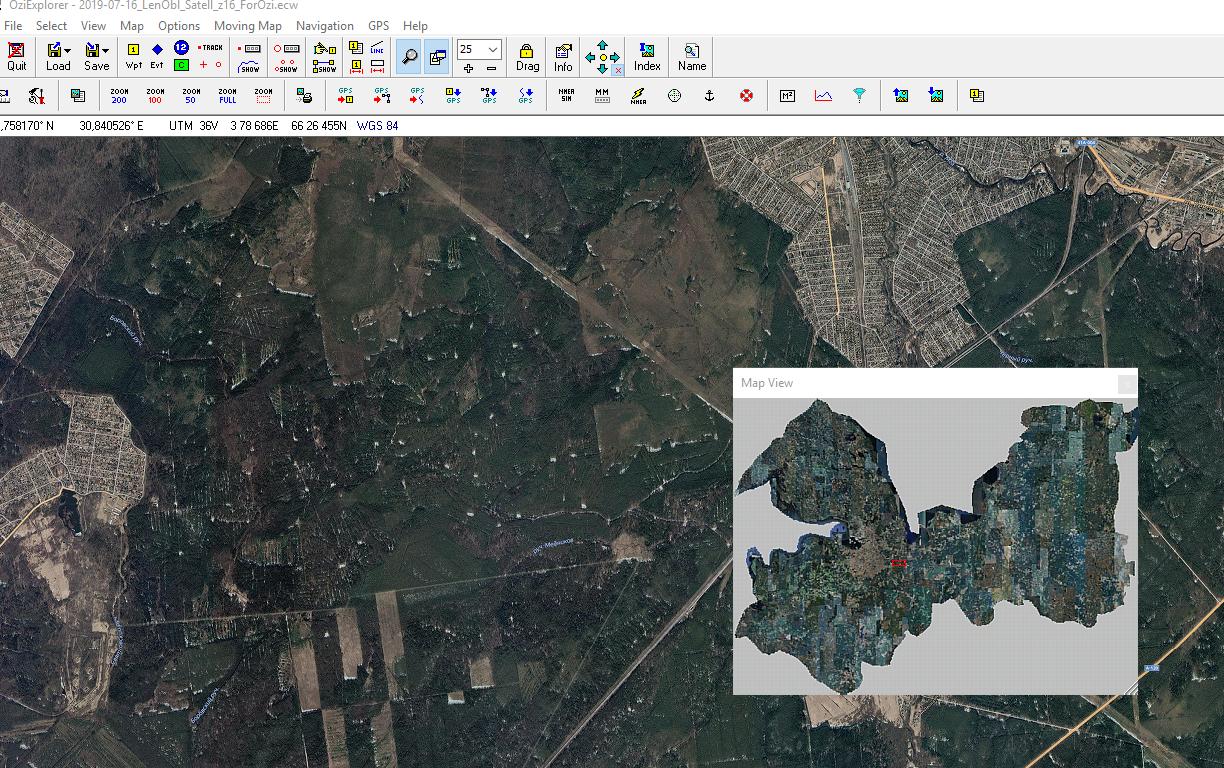Click the man overboard lifebuoy icon
Image resolution: width=1224 pixels, height=768 pixels.
click(x=746, y=96)
